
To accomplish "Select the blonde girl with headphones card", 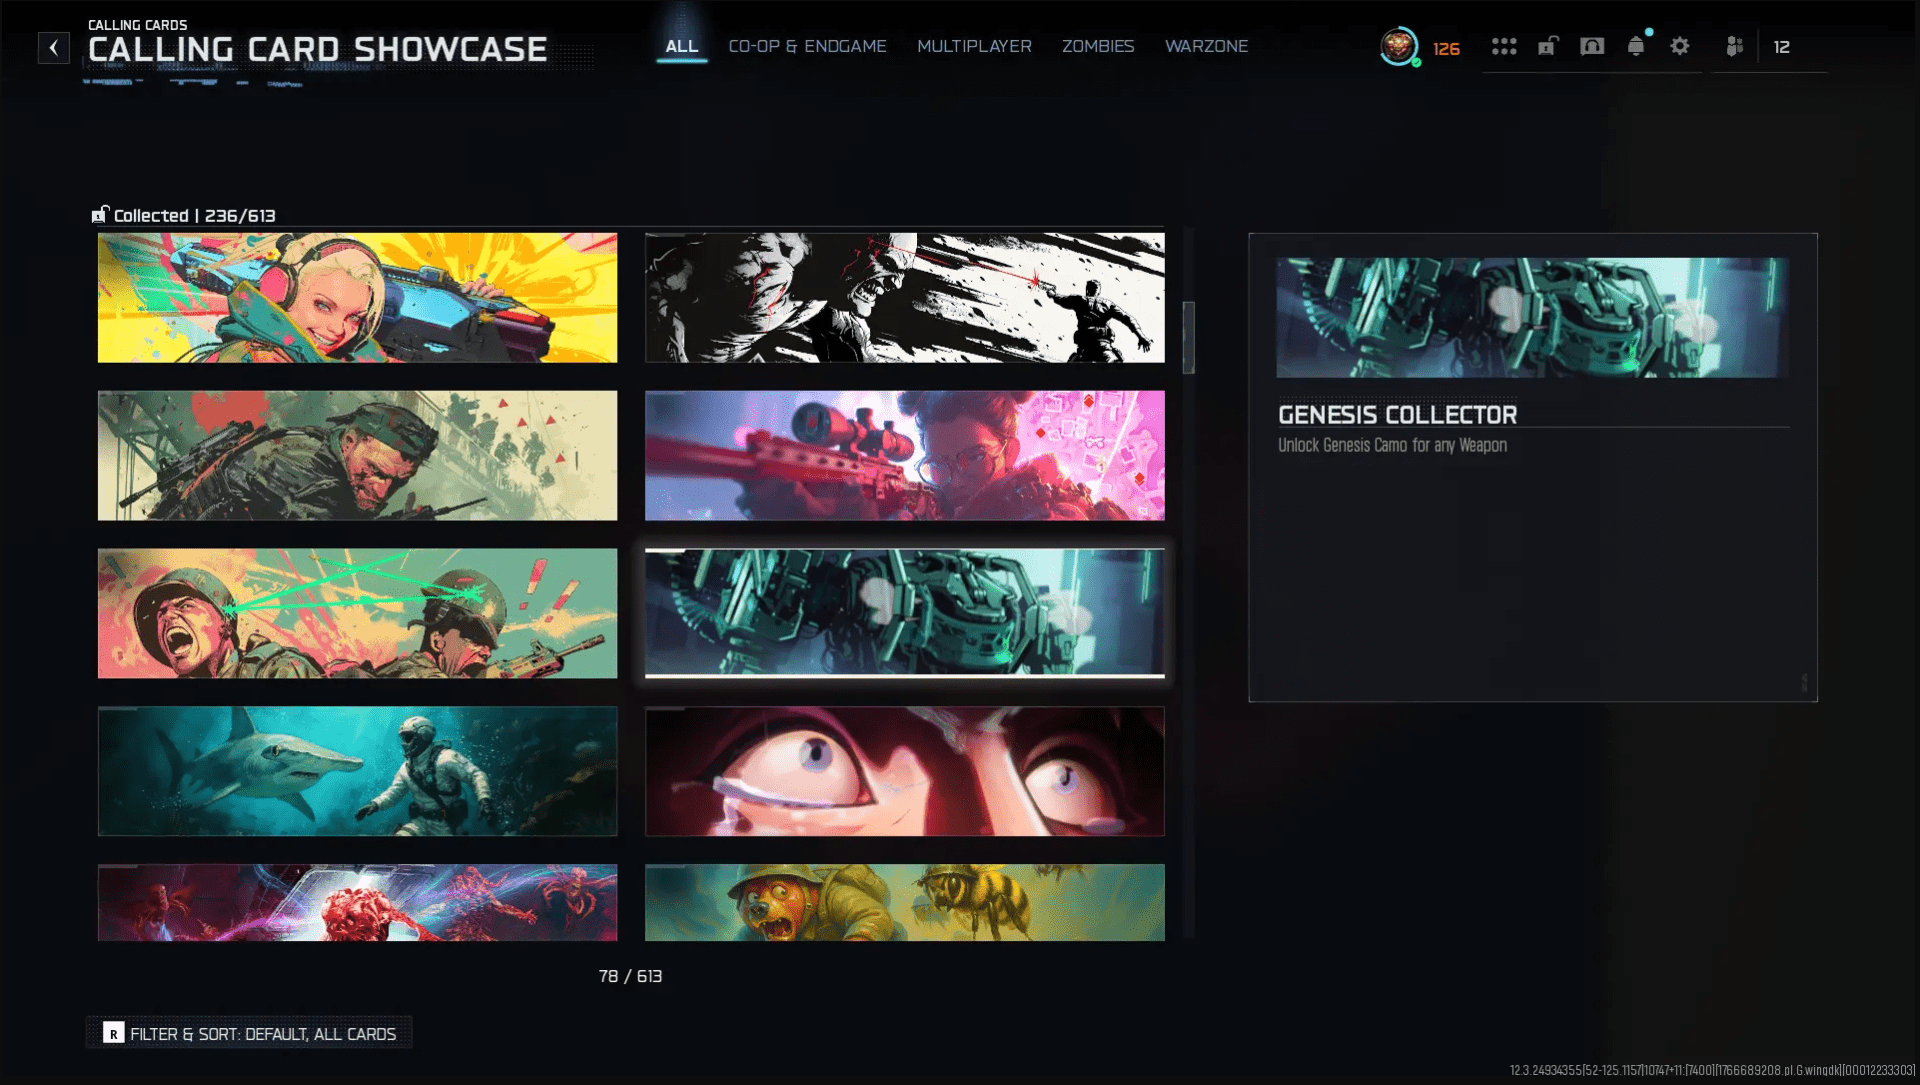I will pos(357,298).
